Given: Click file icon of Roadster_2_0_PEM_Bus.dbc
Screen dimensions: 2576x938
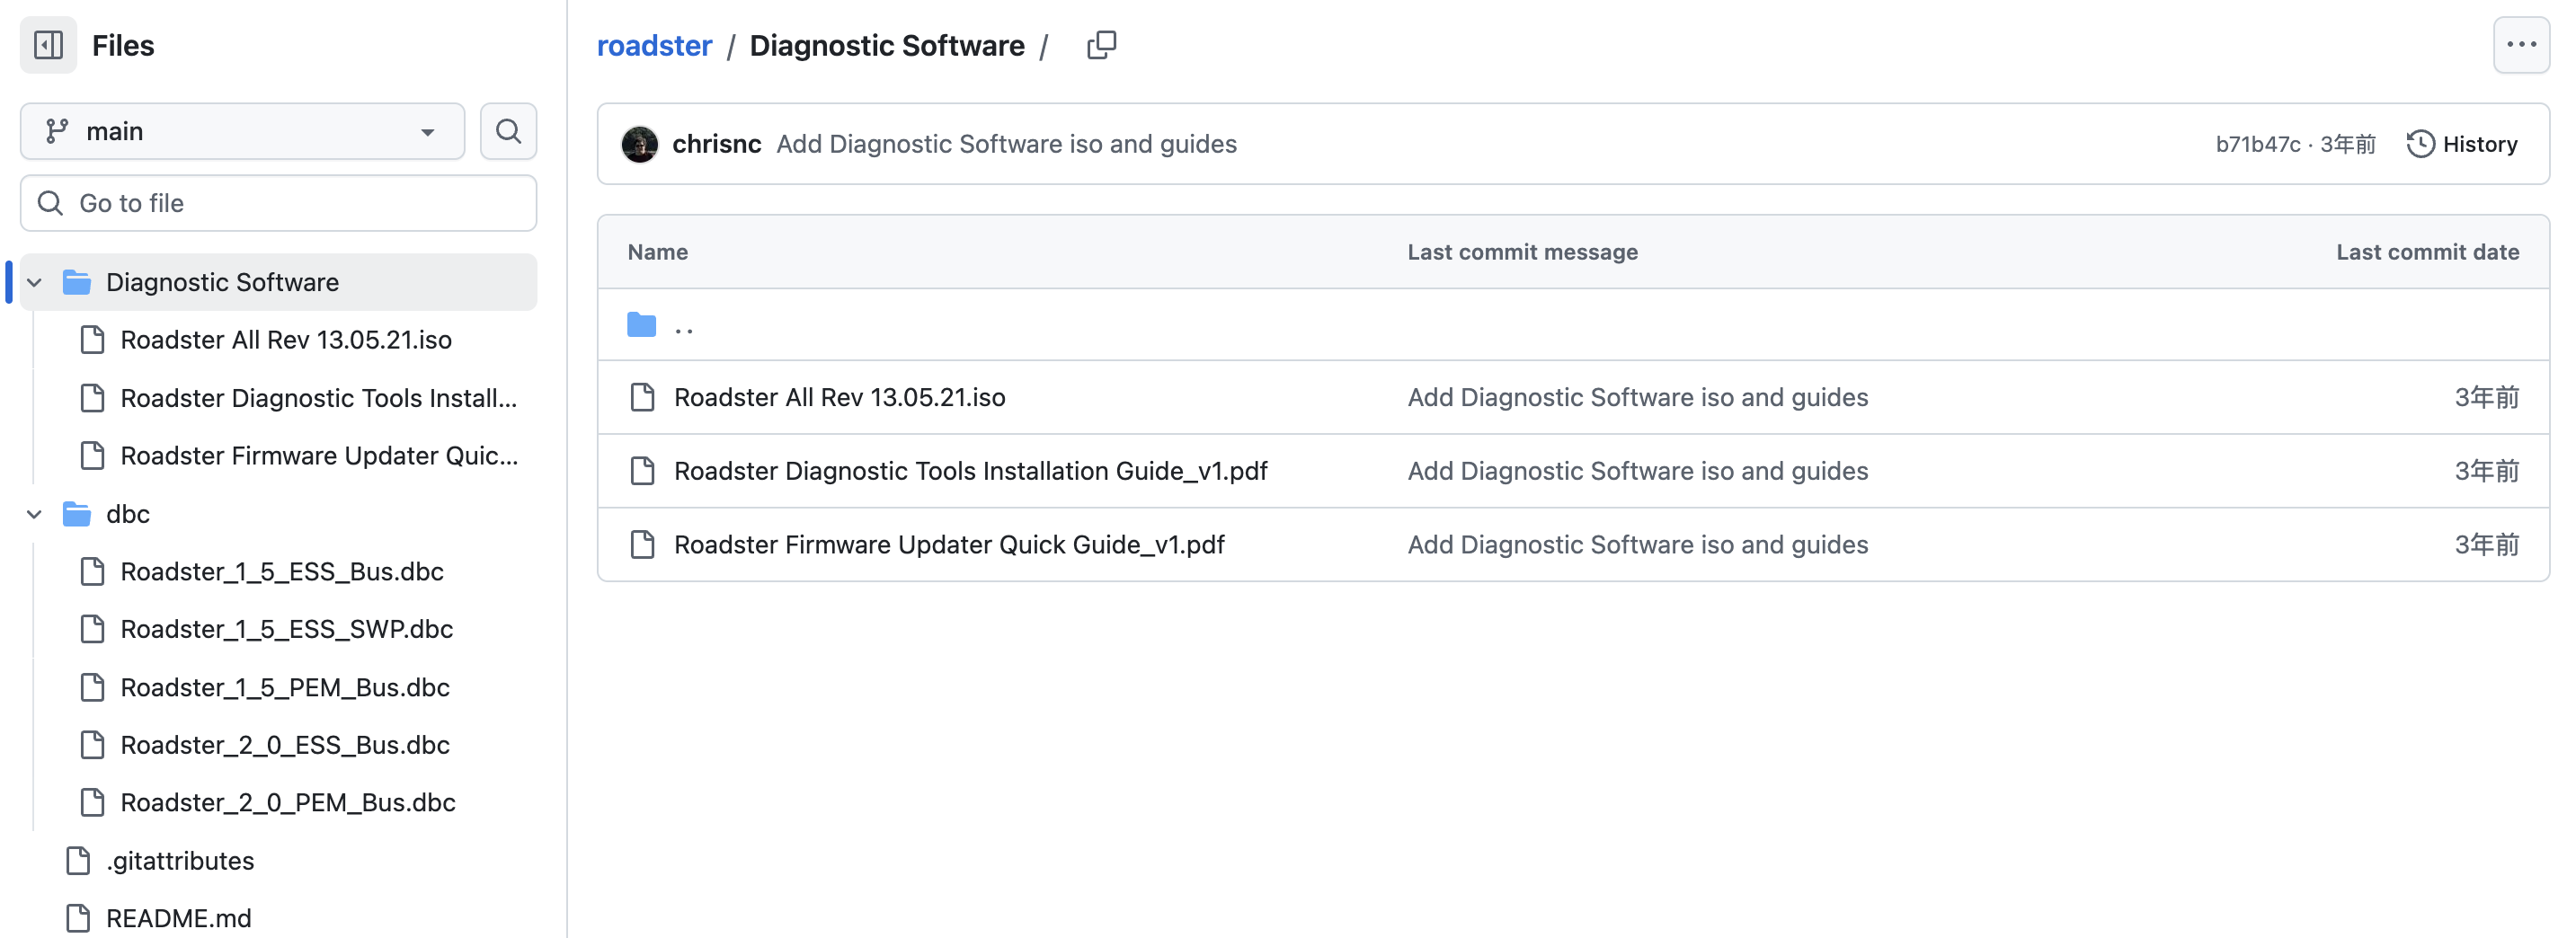Looking at the screenshot, I should [x=92, y=803].
